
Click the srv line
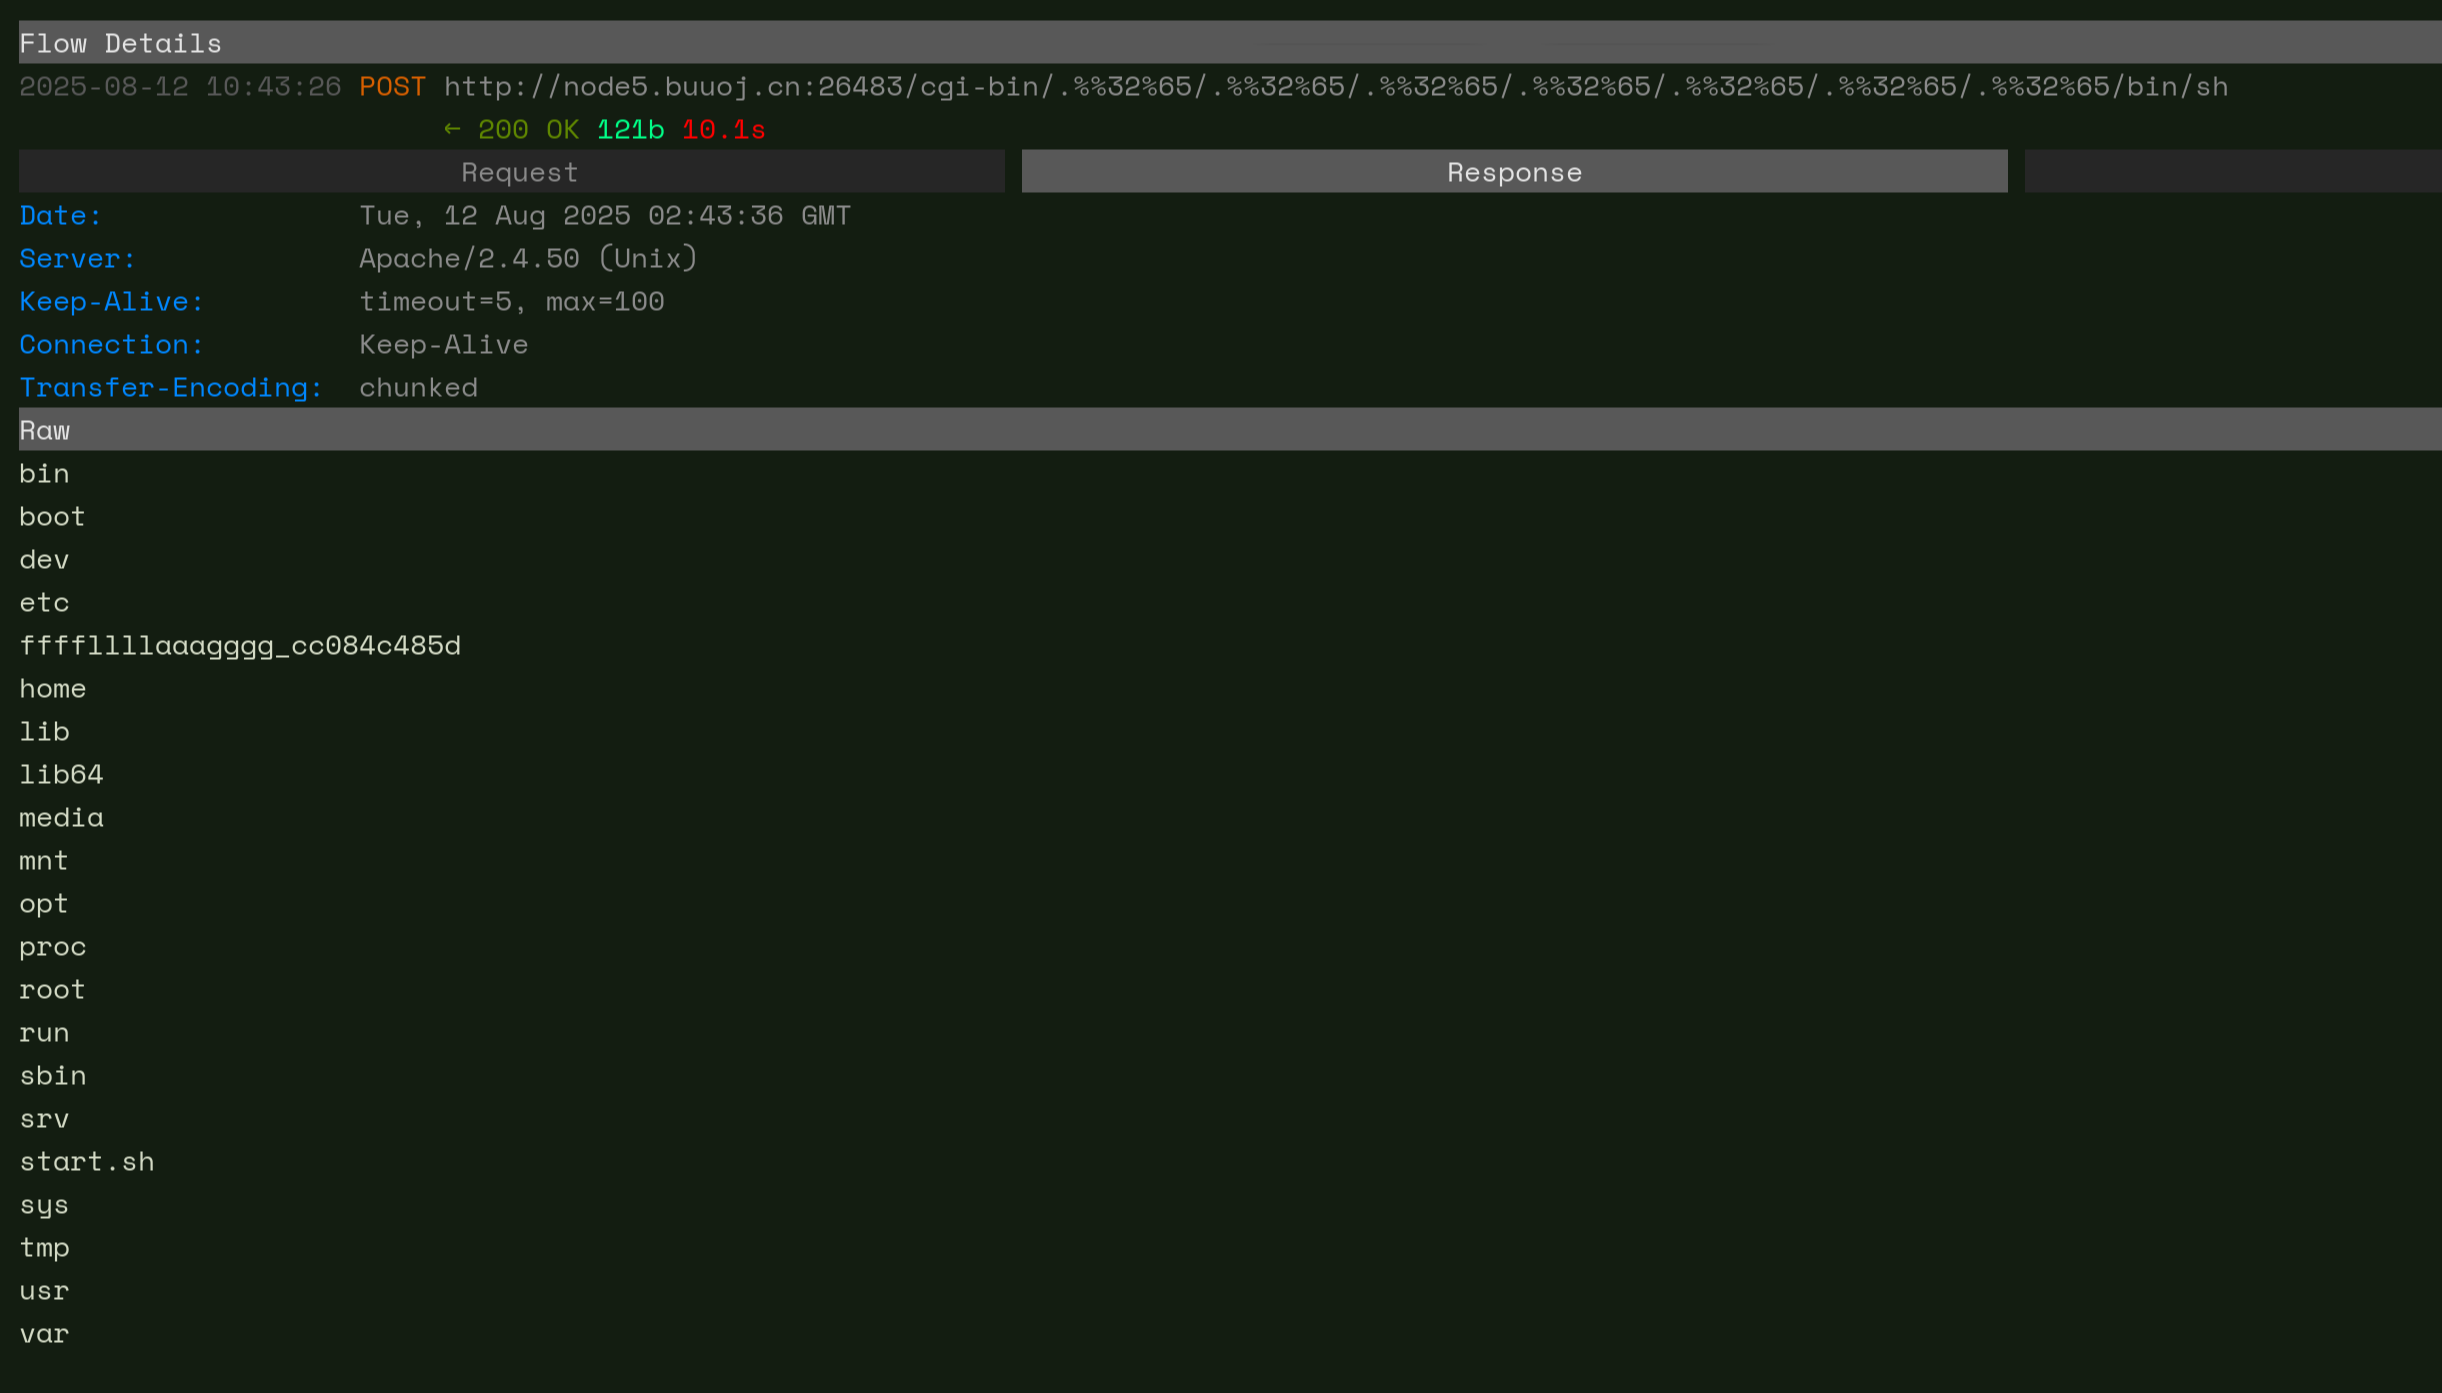[x=44, y=1119]
